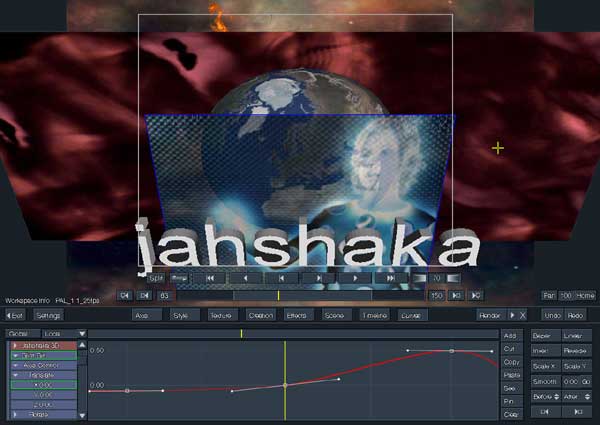Click the go to in-point icon left of 83

pyautogui.click(x=125, y=295)
